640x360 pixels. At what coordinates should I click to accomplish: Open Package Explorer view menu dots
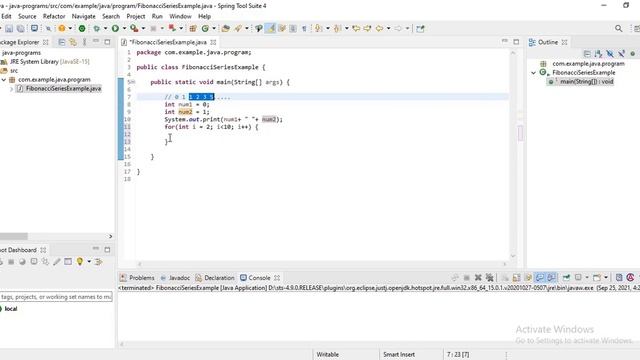[84, 42]
